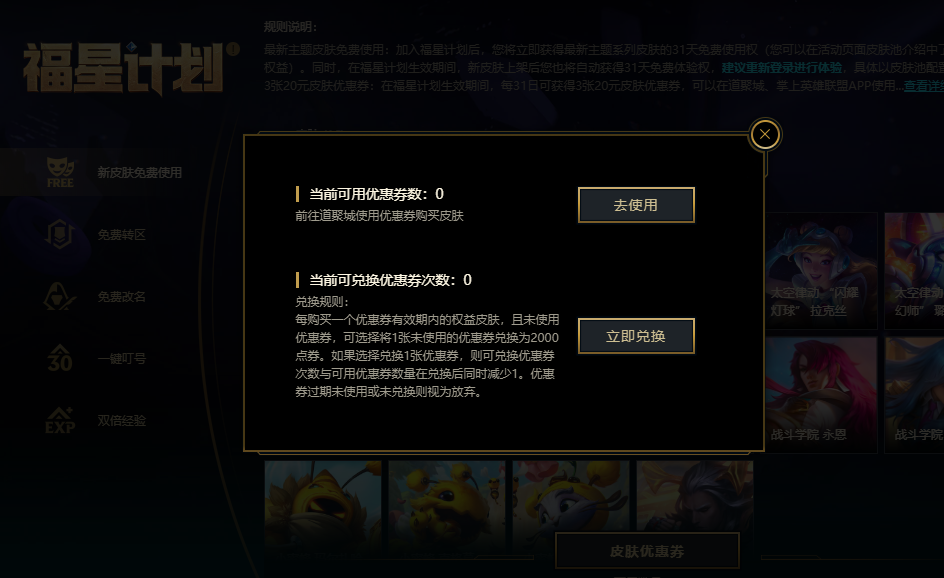The height and width of the screenshot is (578, 944).
Task: Click the EXP 双倍经验 icon
Action: 60,420
